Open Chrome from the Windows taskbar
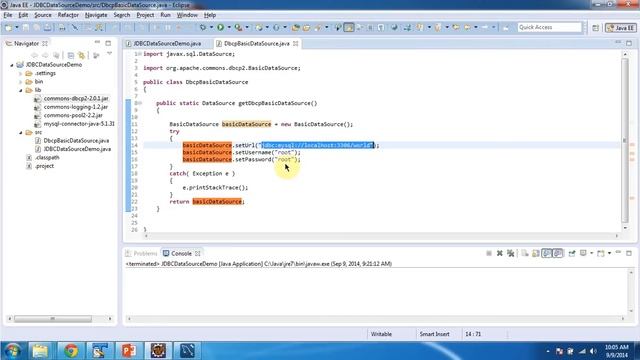Viewport: 640px width, 360px height. tap(71, 351)
